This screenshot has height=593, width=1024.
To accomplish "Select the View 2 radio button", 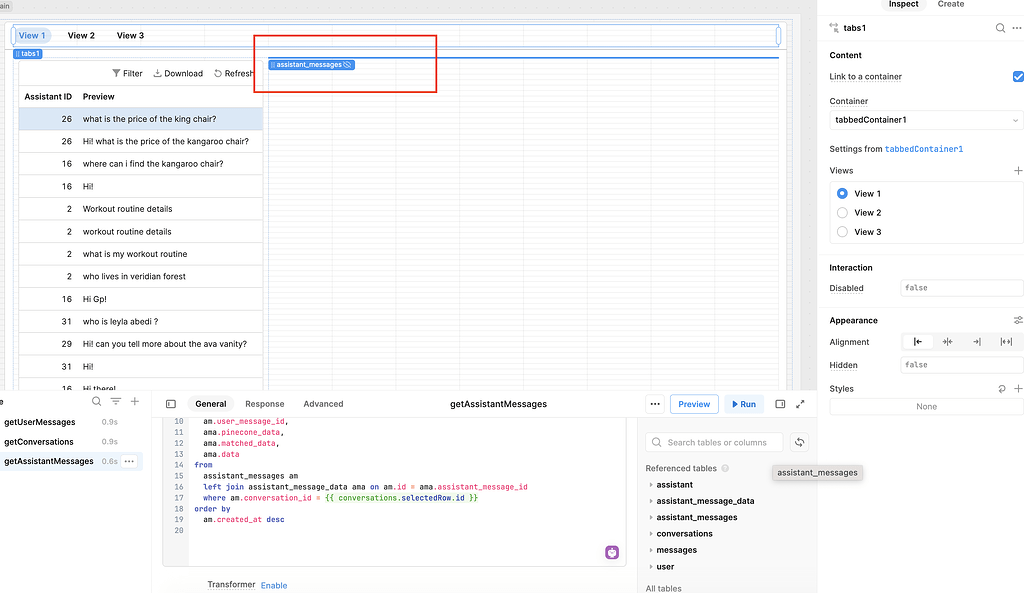I will coord(842,212).
